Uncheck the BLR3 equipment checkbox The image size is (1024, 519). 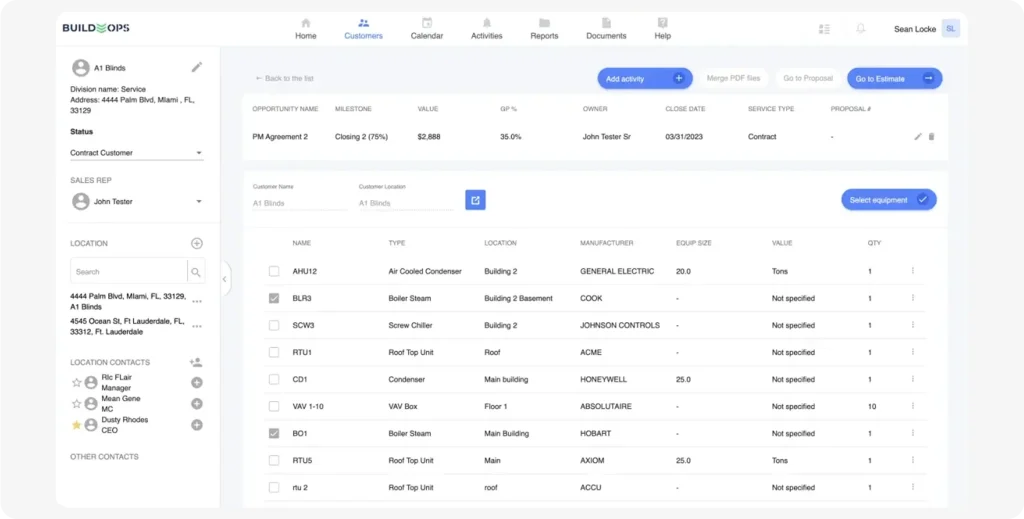(274, 298)
